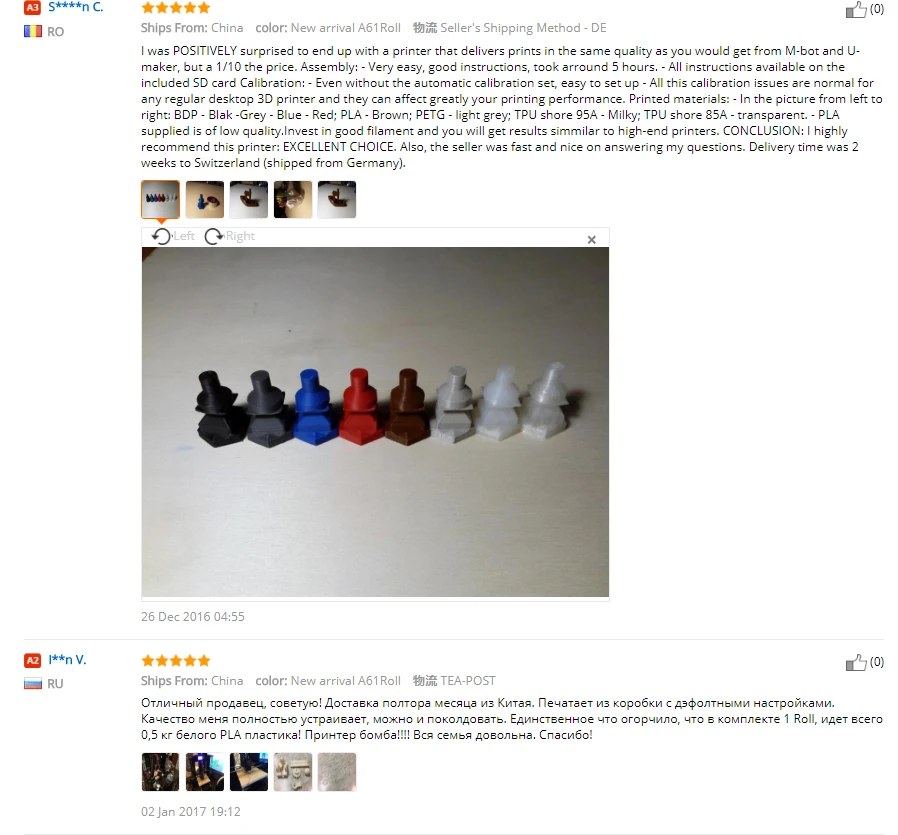Rotate the image left
The width and height of the screenshot is (898, 835).
tap(173, 236)
